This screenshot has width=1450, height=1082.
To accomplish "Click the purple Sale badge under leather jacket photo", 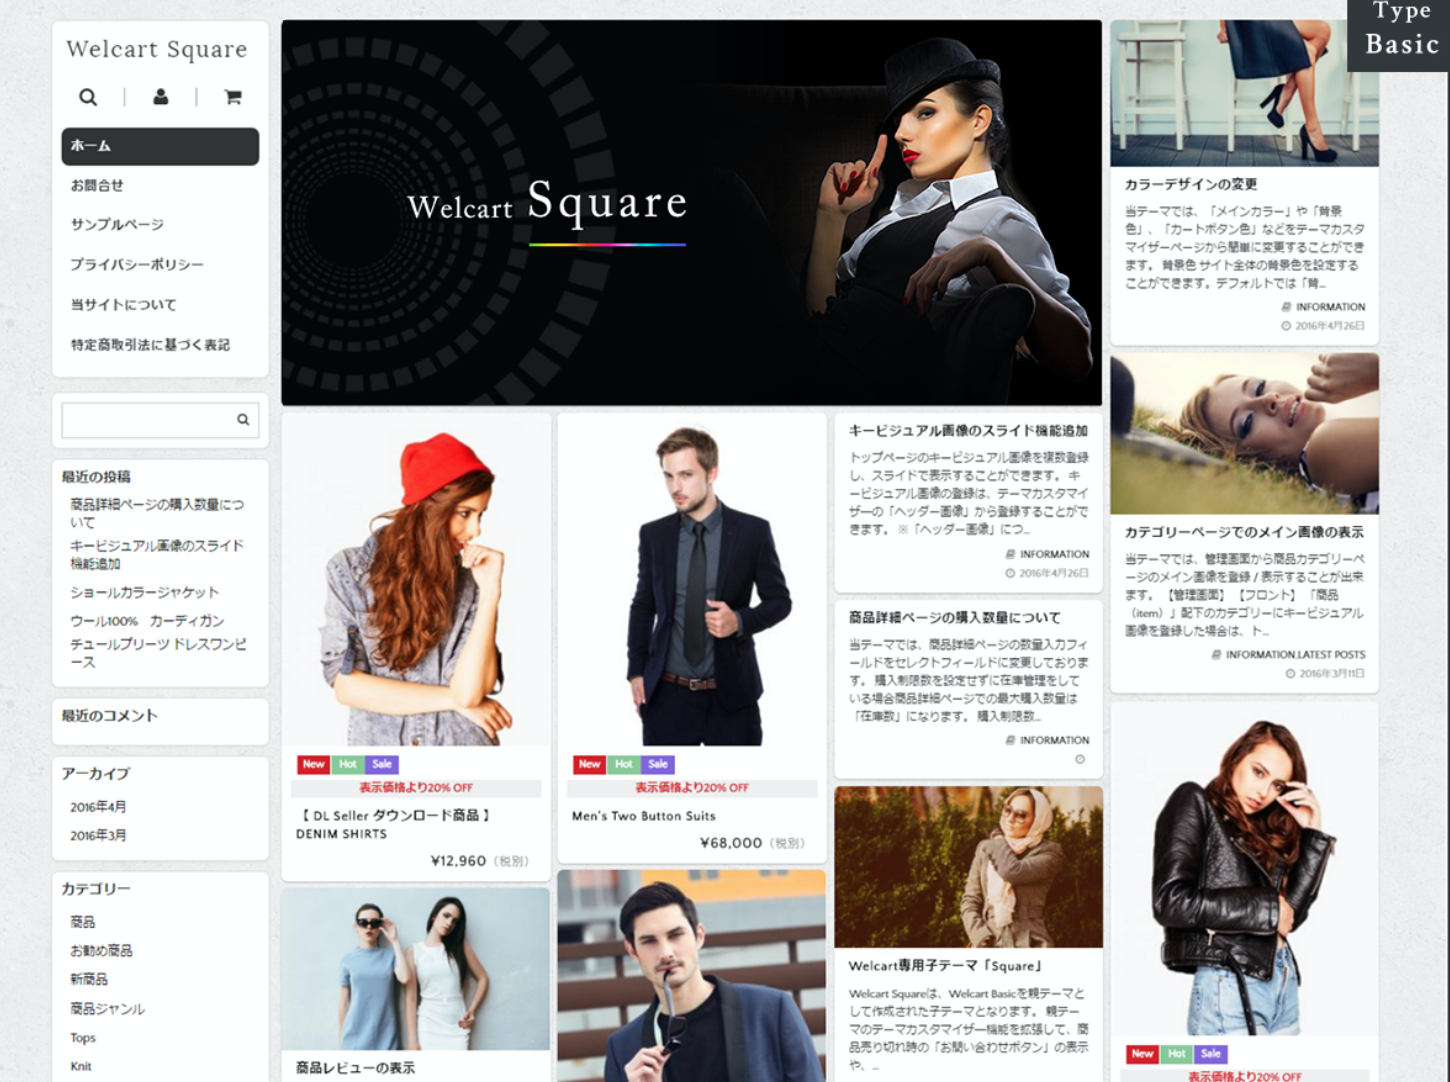I will click(x=1210, y=1053).
